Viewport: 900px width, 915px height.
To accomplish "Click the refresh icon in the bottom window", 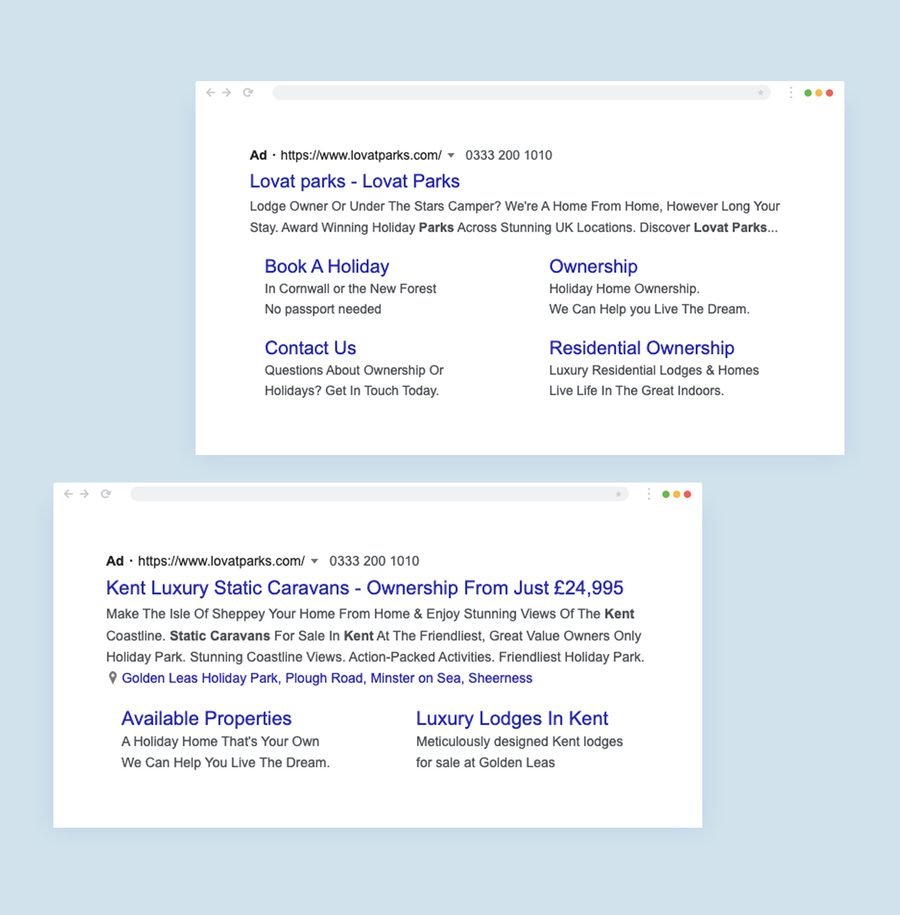I will tap(106, 493).
